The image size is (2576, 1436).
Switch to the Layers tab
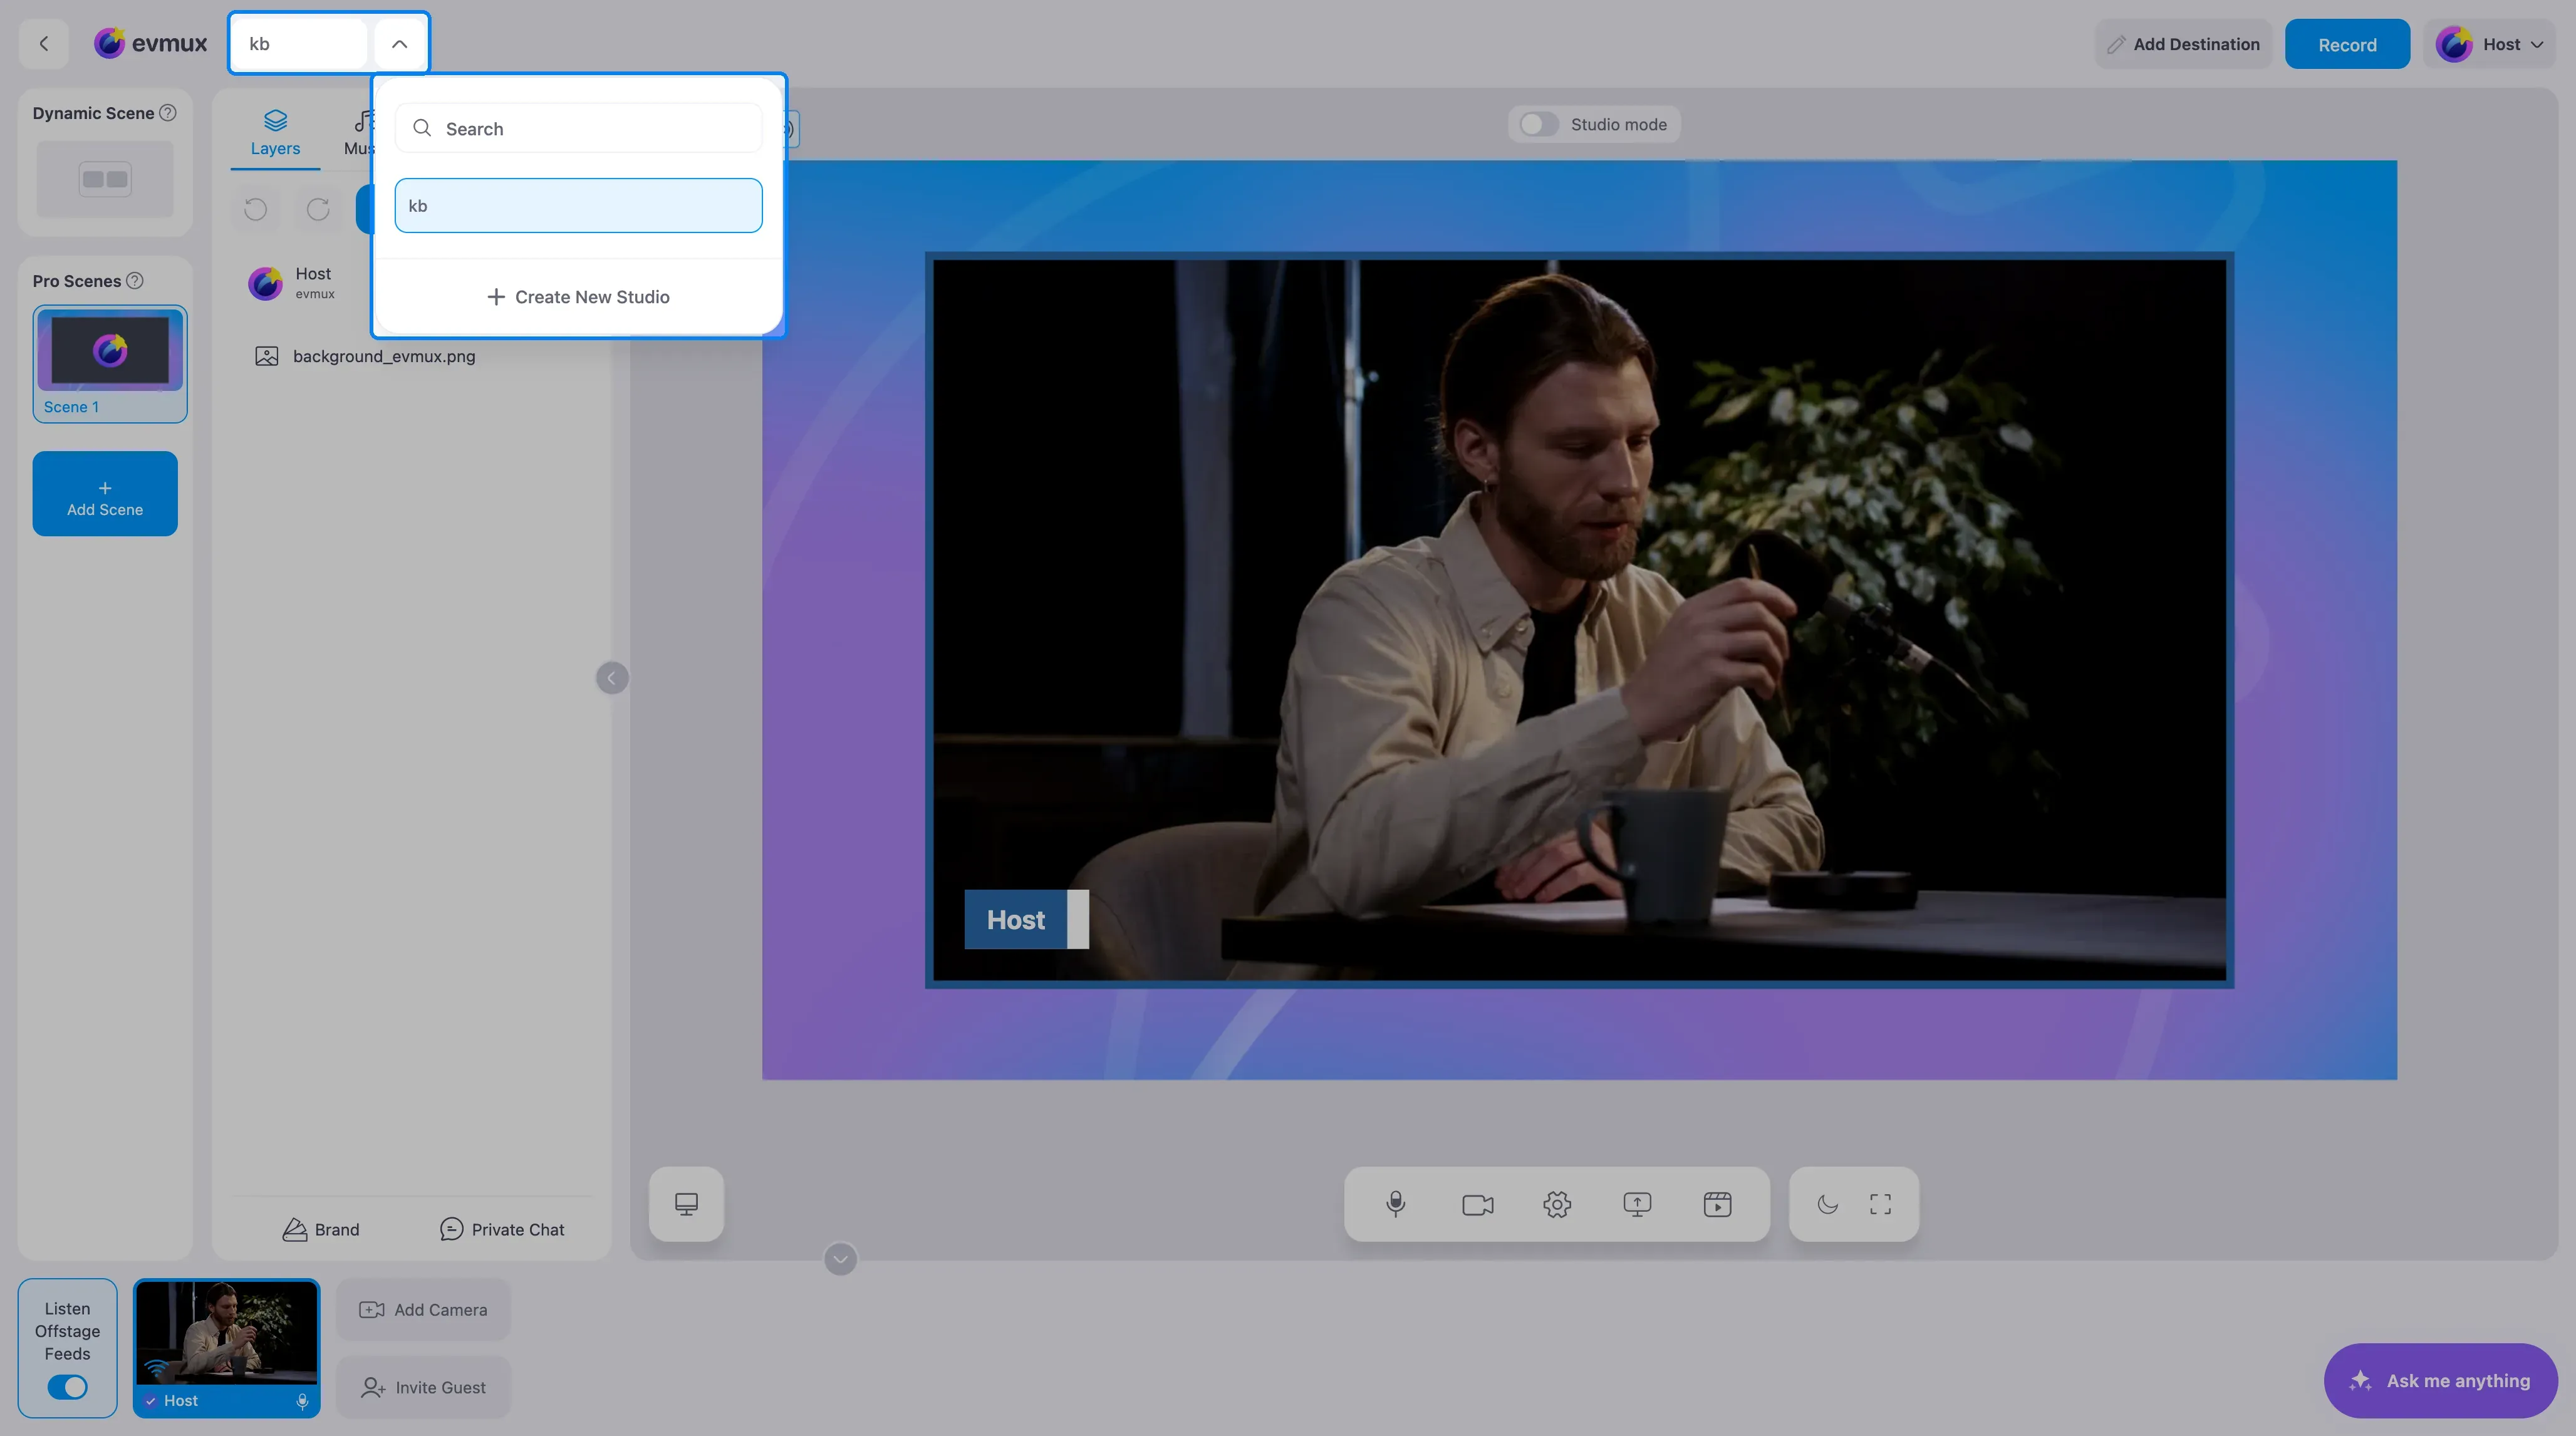tap(275, 133)
